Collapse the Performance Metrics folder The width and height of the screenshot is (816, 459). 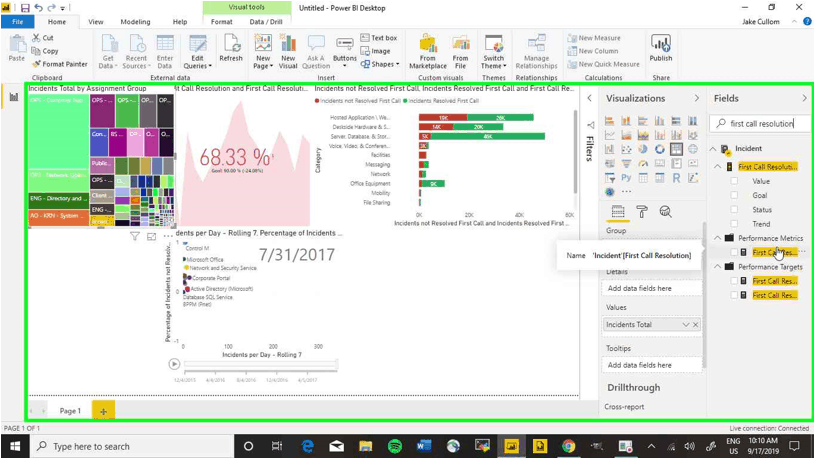click(718, 238)
